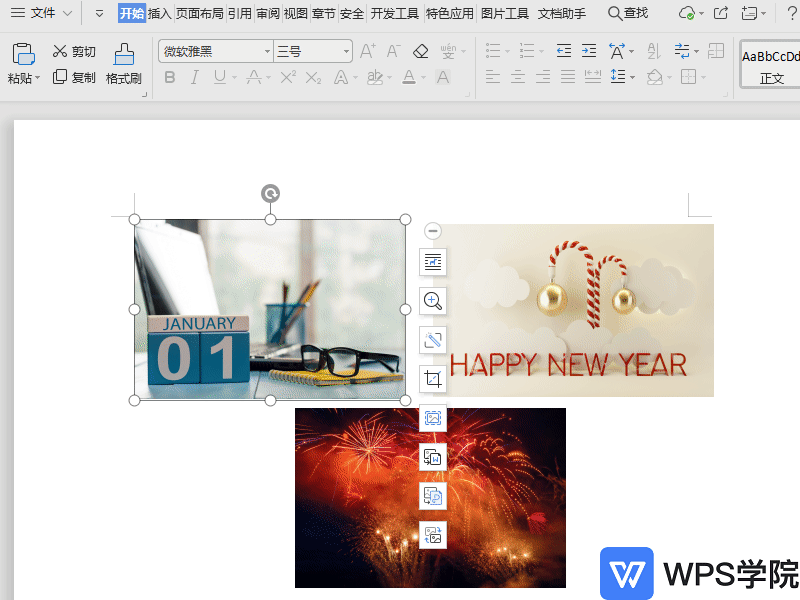800x600 pixels.
Task: Decrease font size with A- icon
Action: [393, 51]
